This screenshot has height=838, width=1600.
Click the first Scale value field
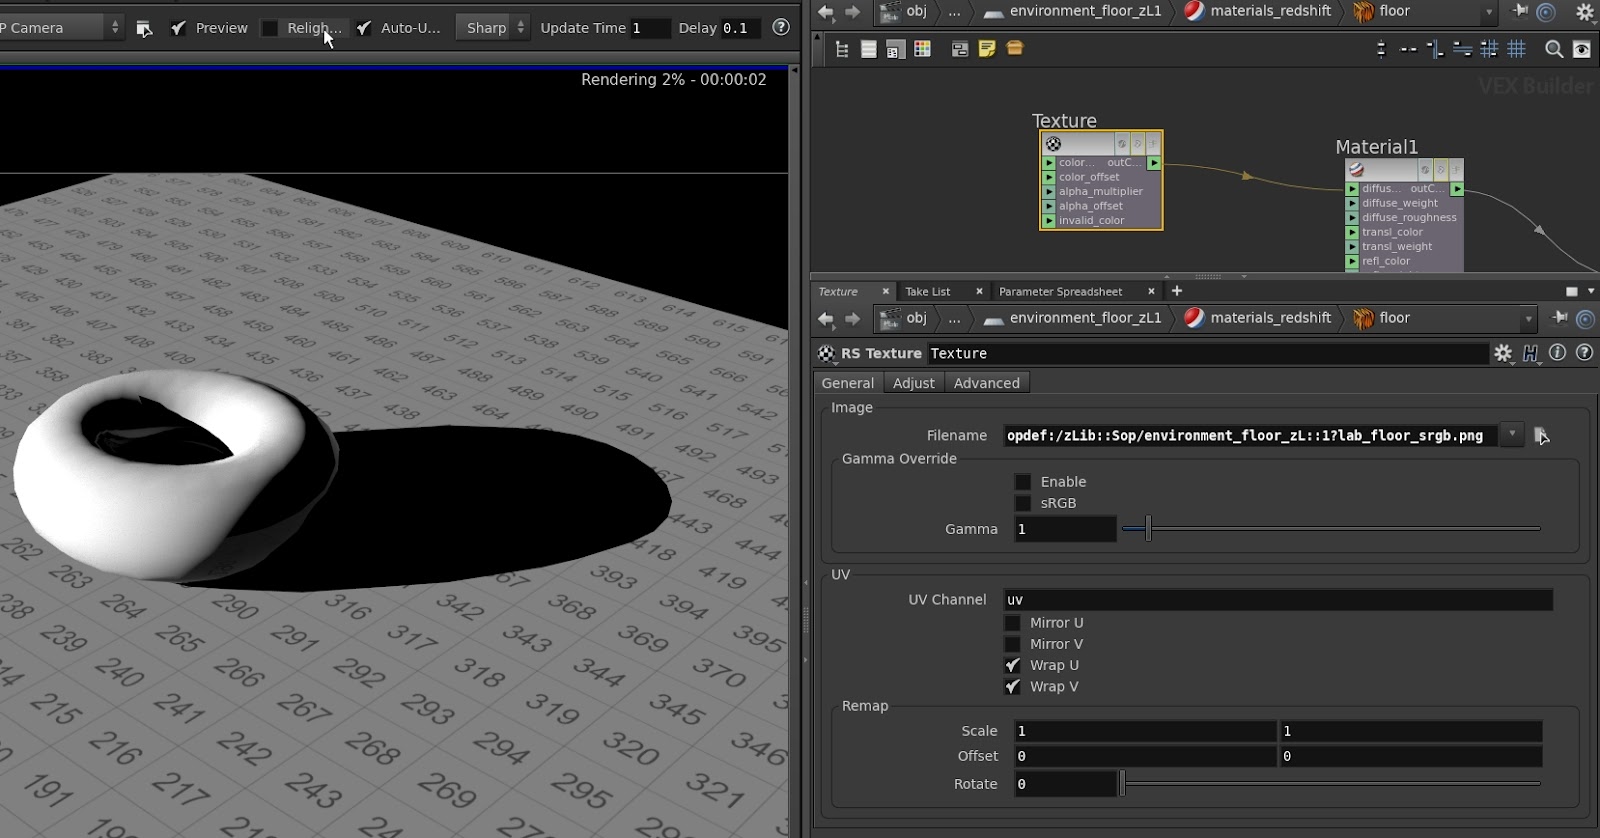[1145, 731]
